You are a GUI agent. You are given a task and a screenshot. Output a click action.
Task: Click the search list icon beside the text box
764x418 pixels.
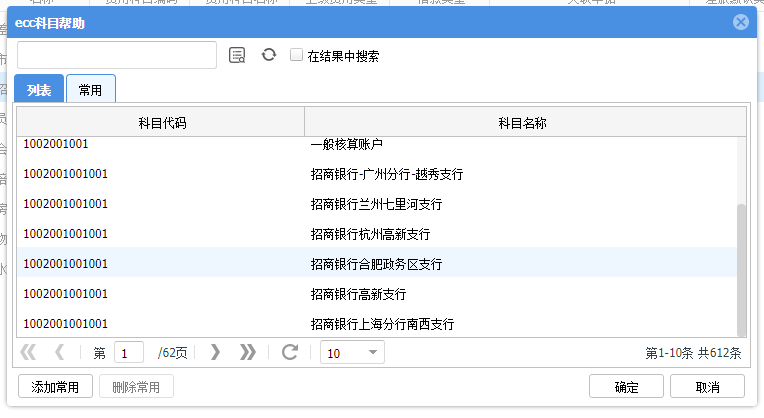click(x=237, y=55)
